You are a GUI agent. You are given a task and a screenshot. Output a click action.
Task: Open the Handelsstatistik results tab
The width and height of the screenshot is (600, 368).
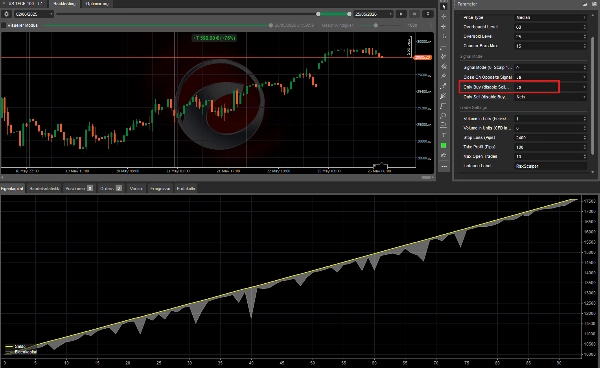[x=44, y=189]
